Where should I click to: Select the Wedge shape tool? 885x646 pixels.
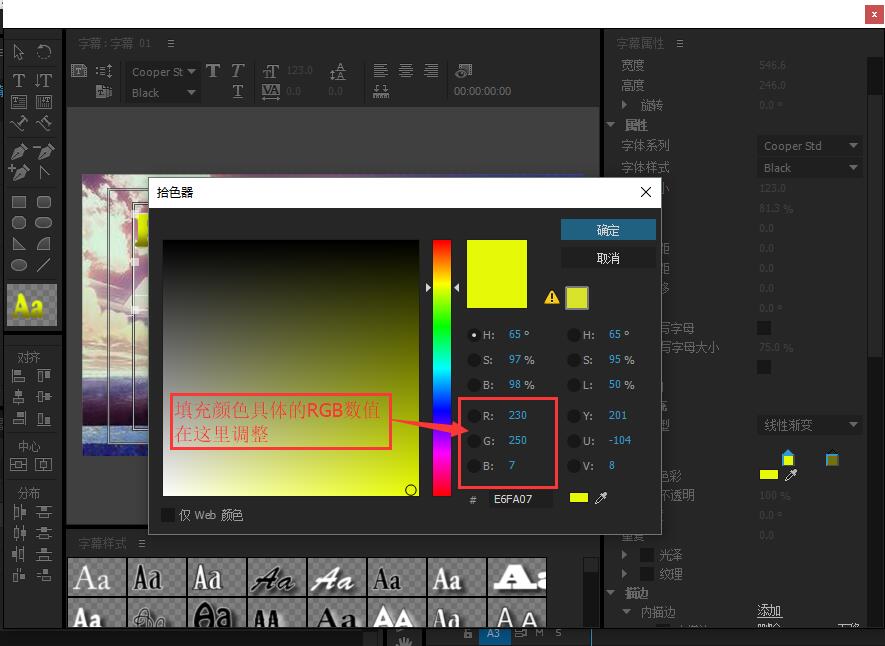pos(19,244)
